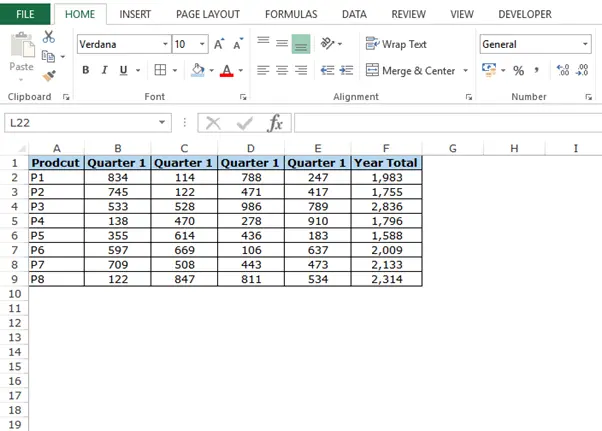
Task: Click the Cut scissors icon
Action: pos(49,37)
